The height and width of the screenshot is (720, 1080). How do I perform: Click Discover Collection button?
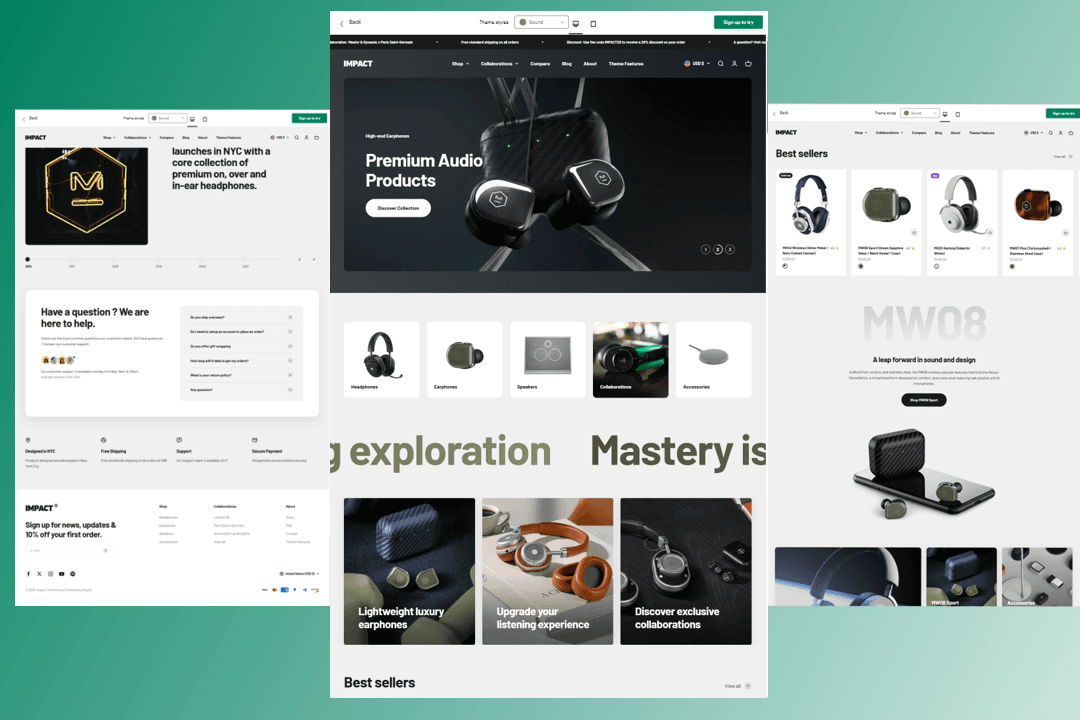click(398, 208)
